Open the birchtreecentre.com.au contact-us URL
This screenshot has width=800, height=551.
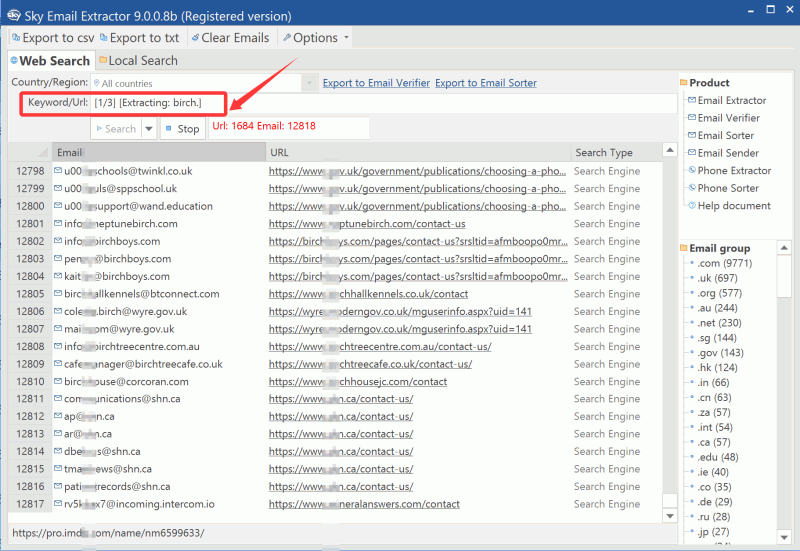tap(380, 347)
